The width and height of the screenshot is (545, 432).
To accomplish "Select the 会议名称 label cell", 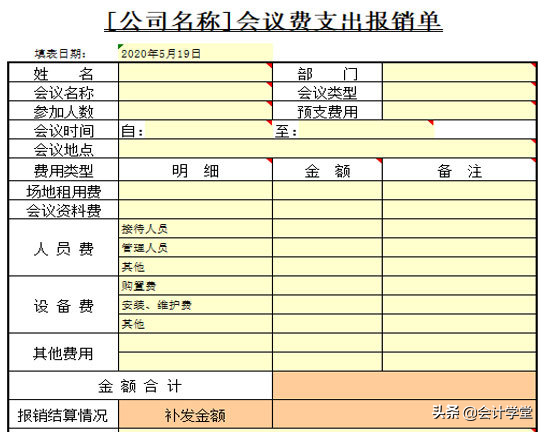I will coord(64,92).
